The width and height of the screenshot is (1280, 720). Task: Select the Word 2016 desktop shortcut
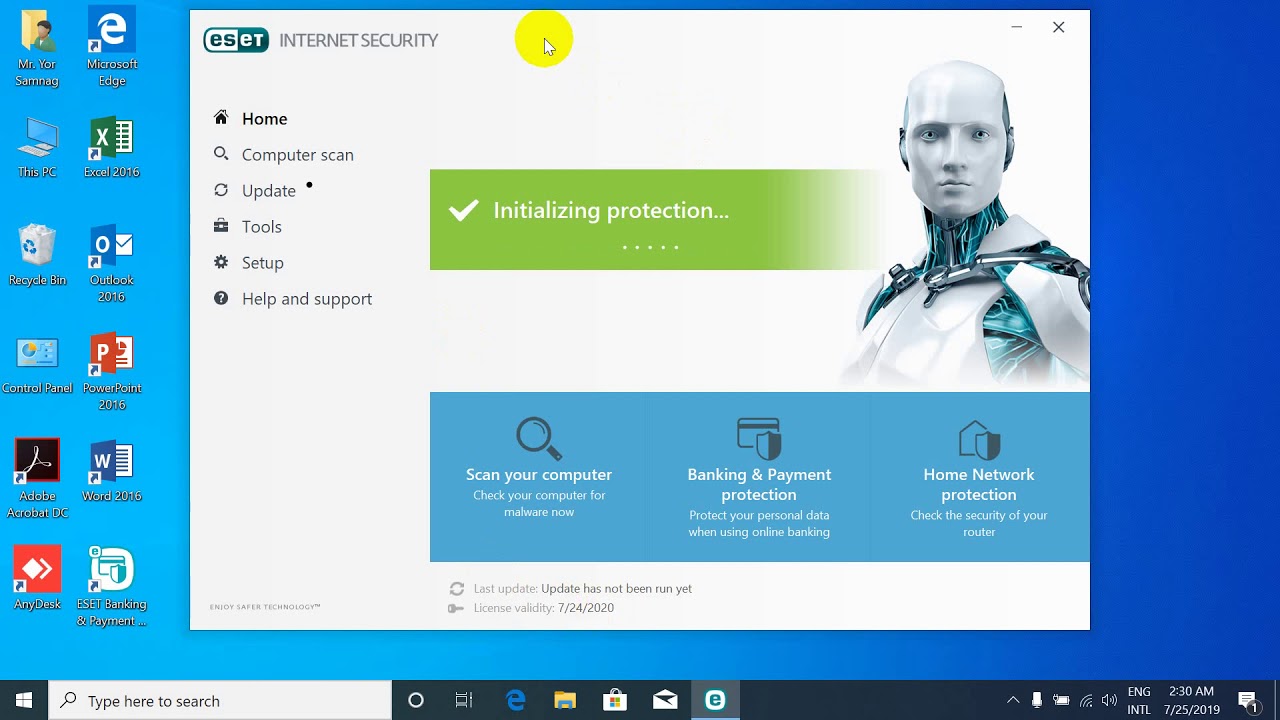point(112,472)
